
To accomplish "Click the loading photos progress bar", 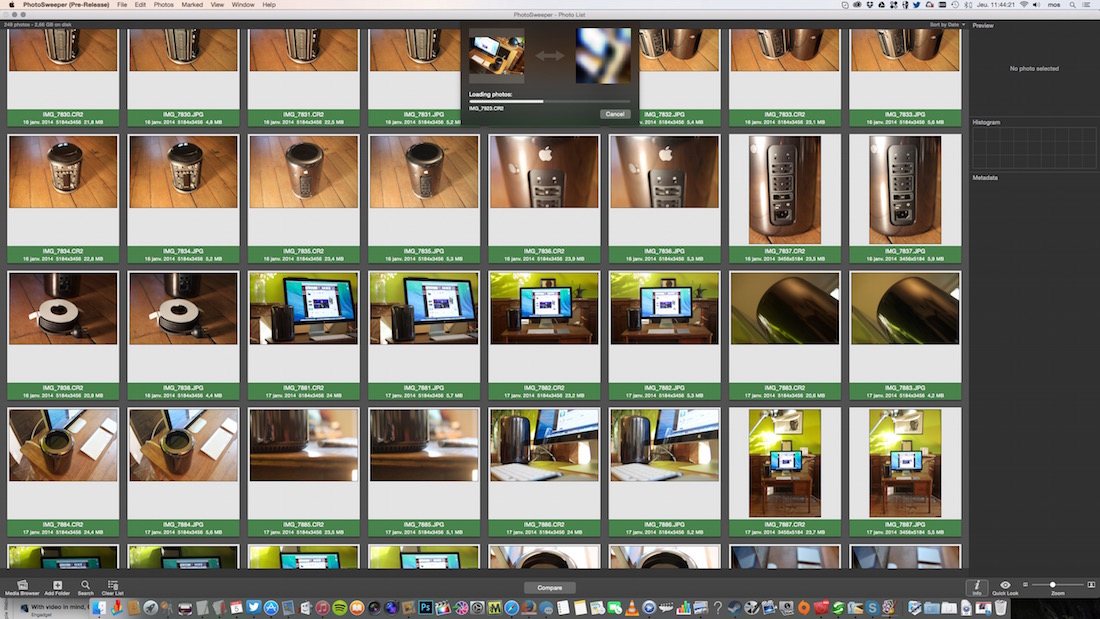I will (x=549, y=102).
